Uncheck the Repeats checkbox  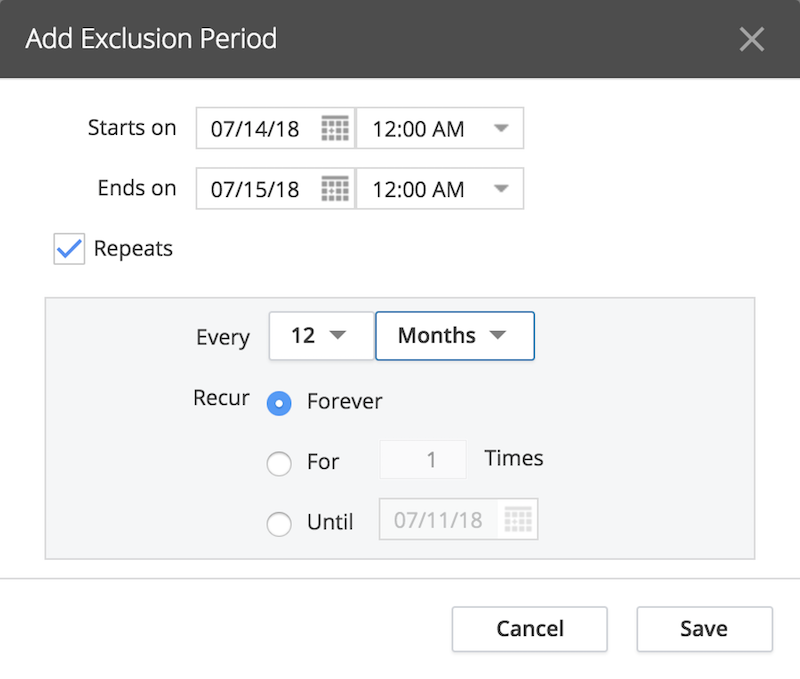pyautogui.click(x=69, y=249)
